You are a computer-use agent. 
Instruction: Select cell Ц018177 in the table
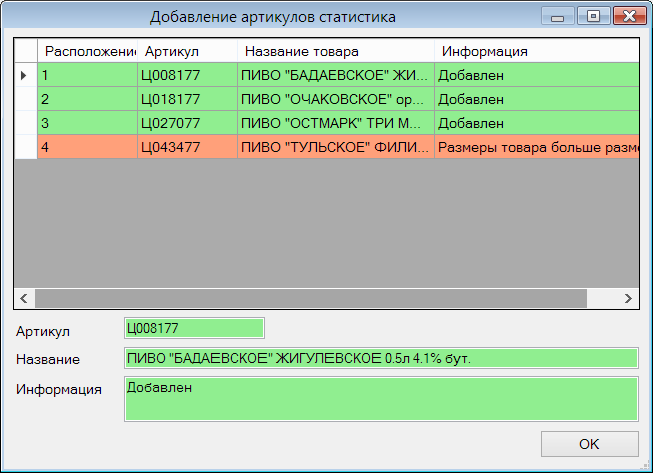[187, 99]
